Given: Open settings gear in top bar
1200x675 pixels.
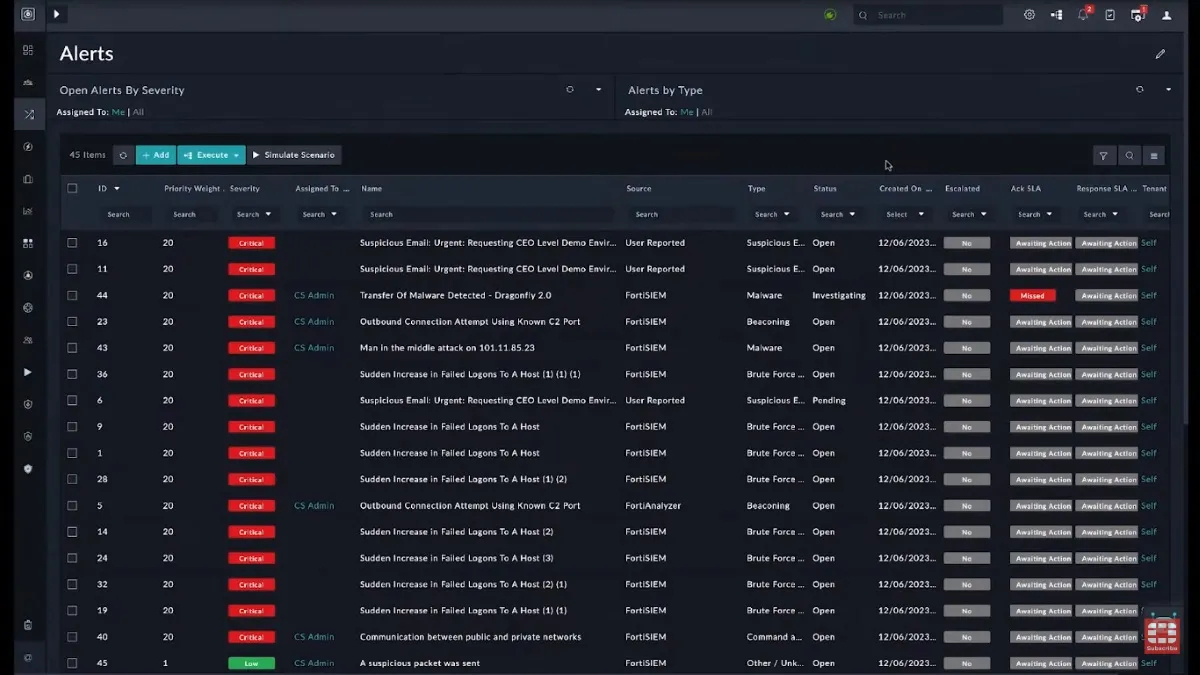Looking at the screenshot, I should (x=1029, y=15).
